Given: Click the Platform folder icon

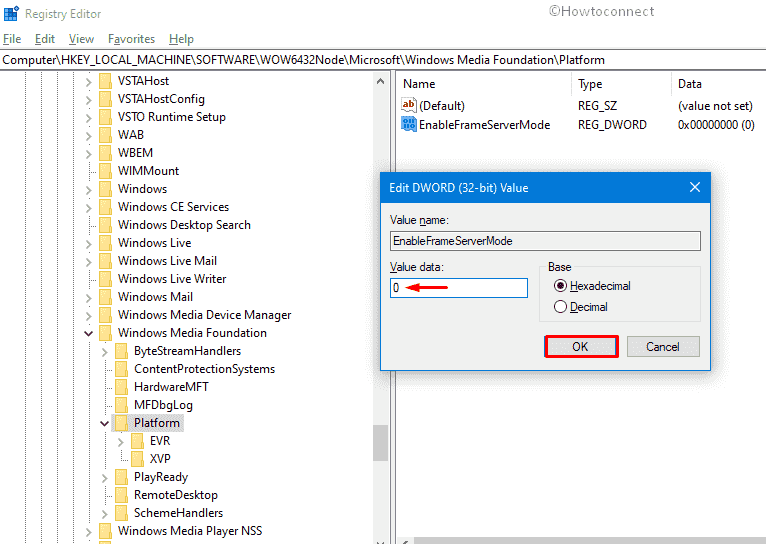Looking at the screenshot, I should click(x=121, y=423).
